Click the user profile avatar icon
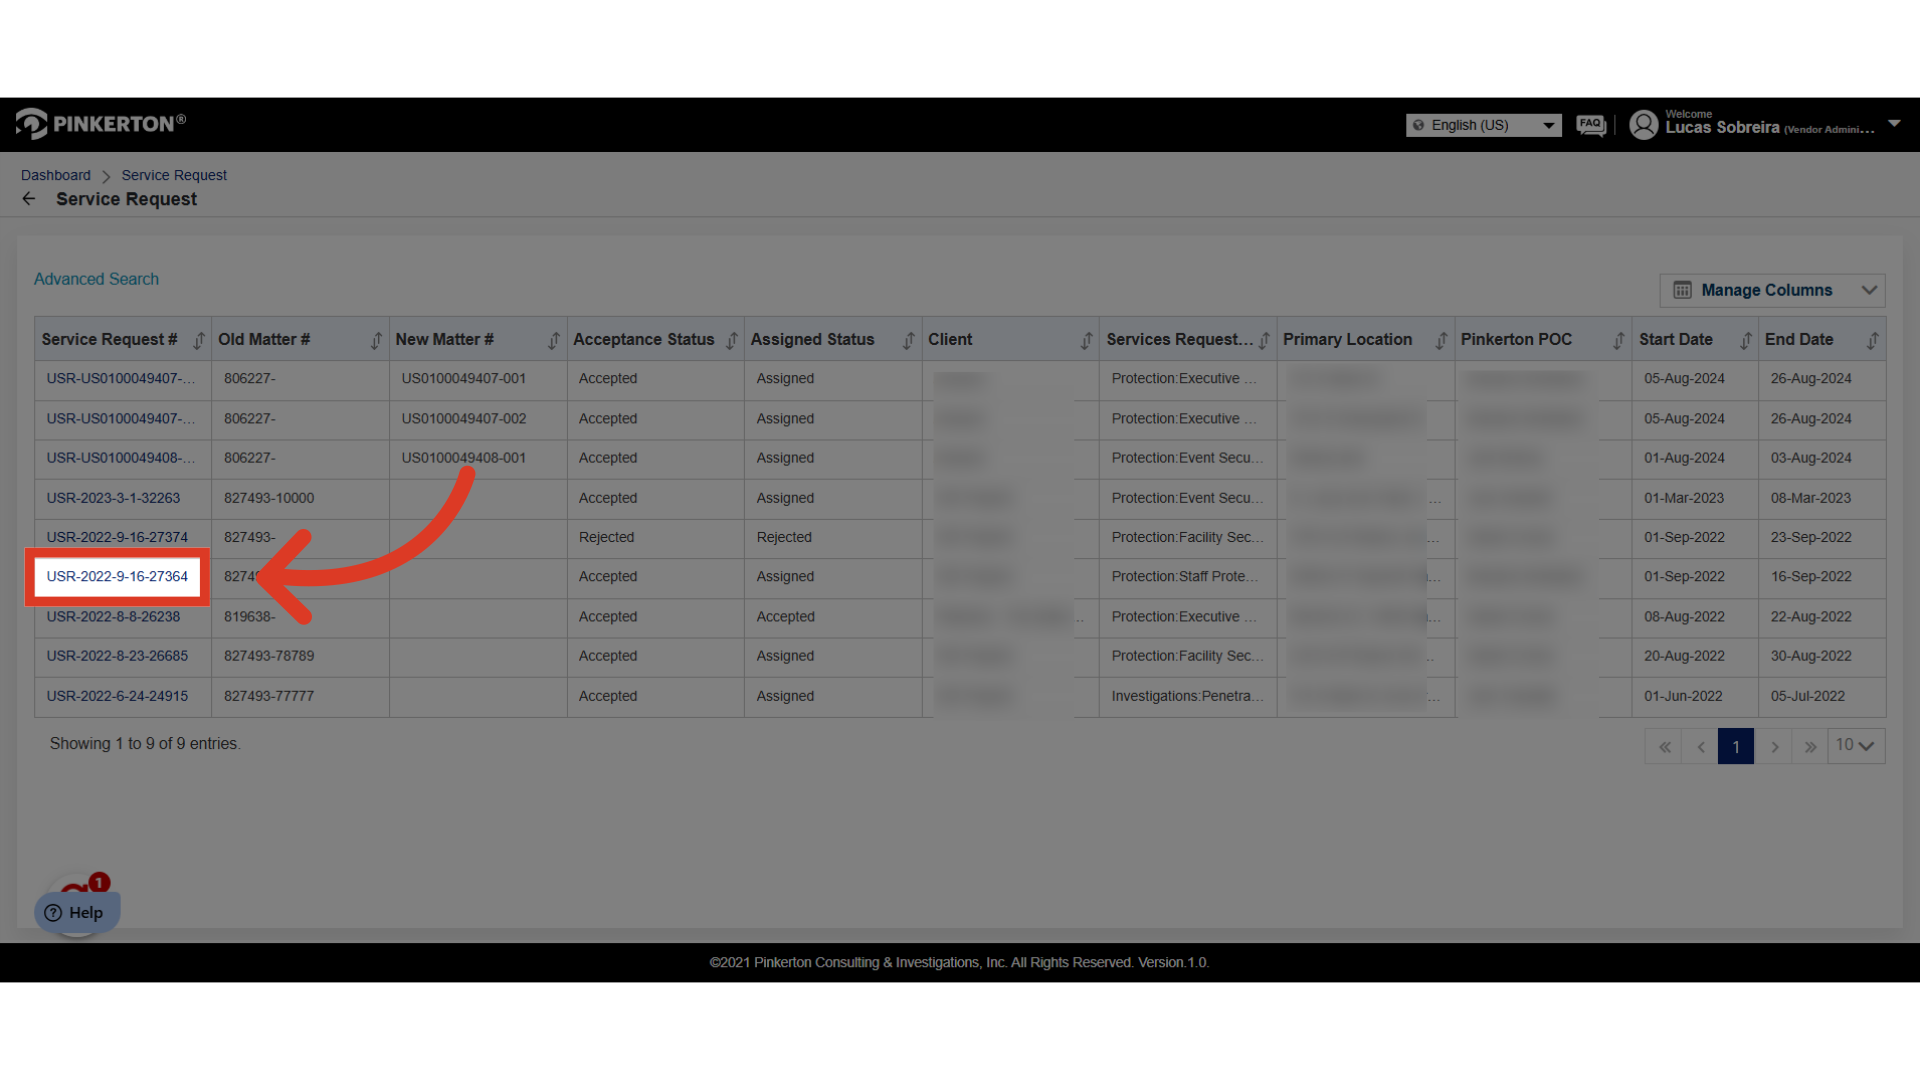 pos(1643,125)
